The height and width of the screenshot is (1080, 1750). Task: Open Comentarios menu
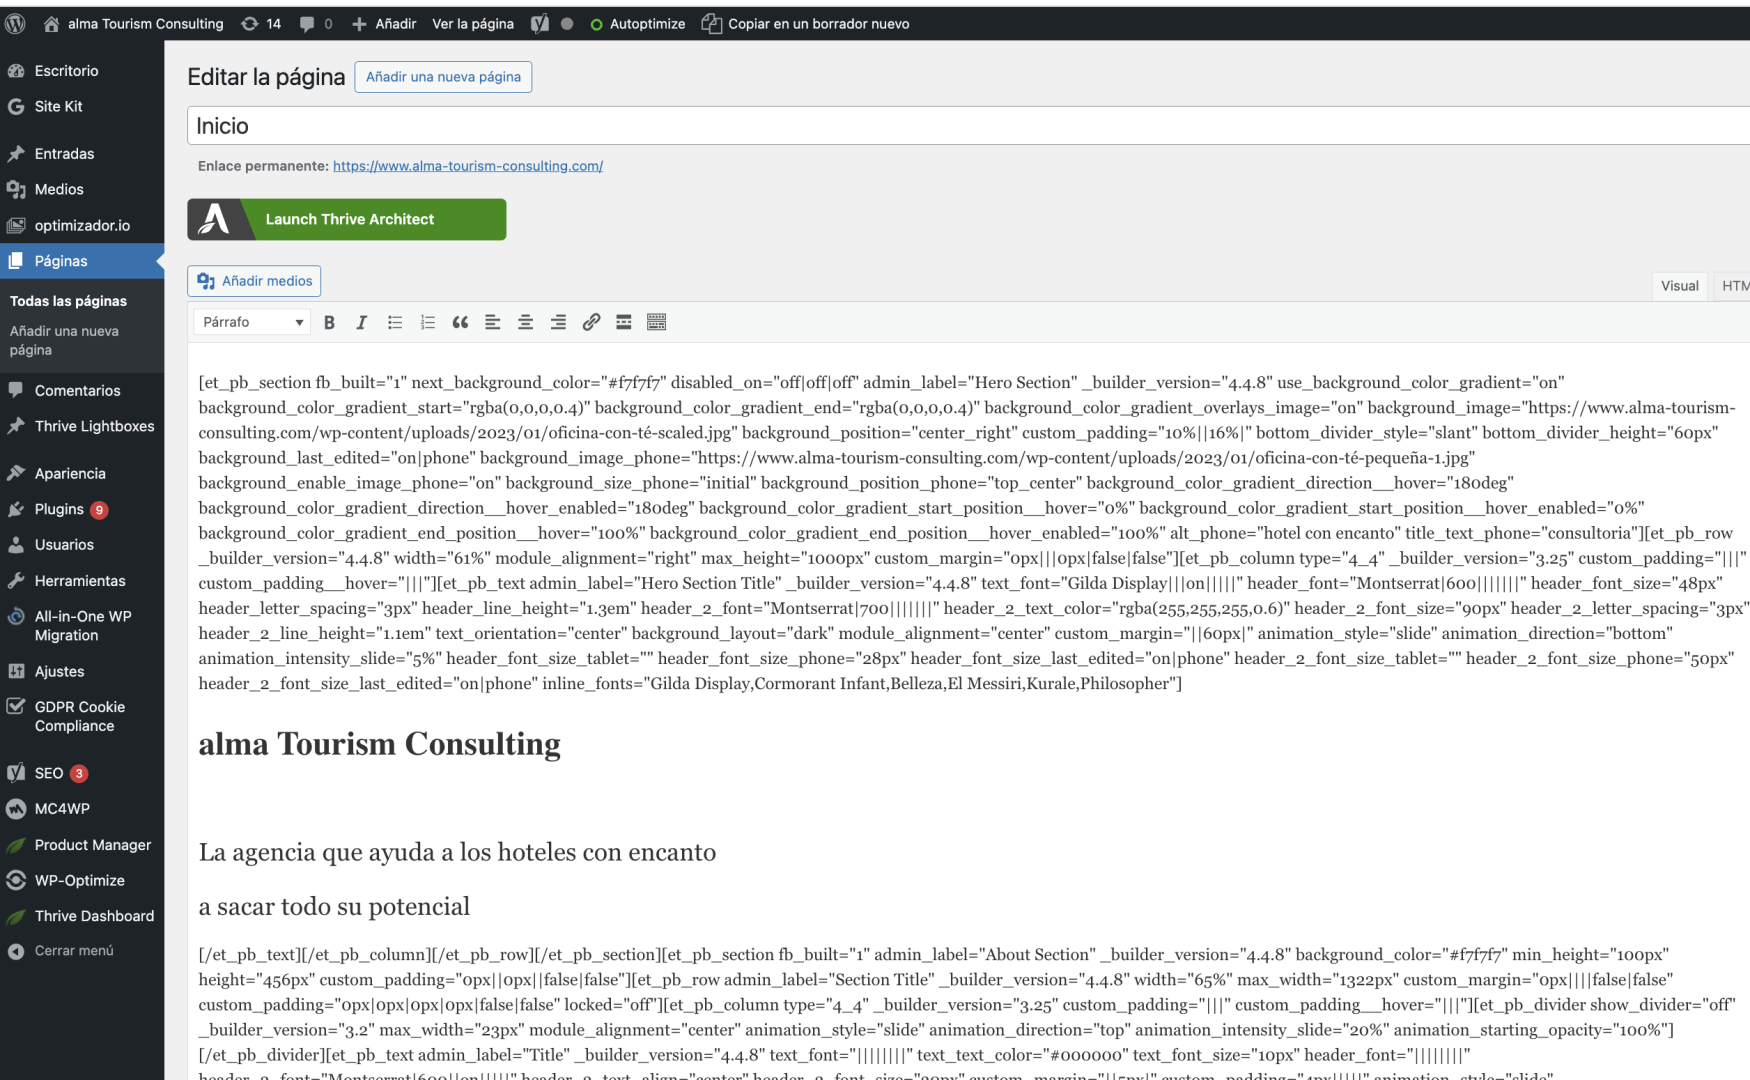82,391
